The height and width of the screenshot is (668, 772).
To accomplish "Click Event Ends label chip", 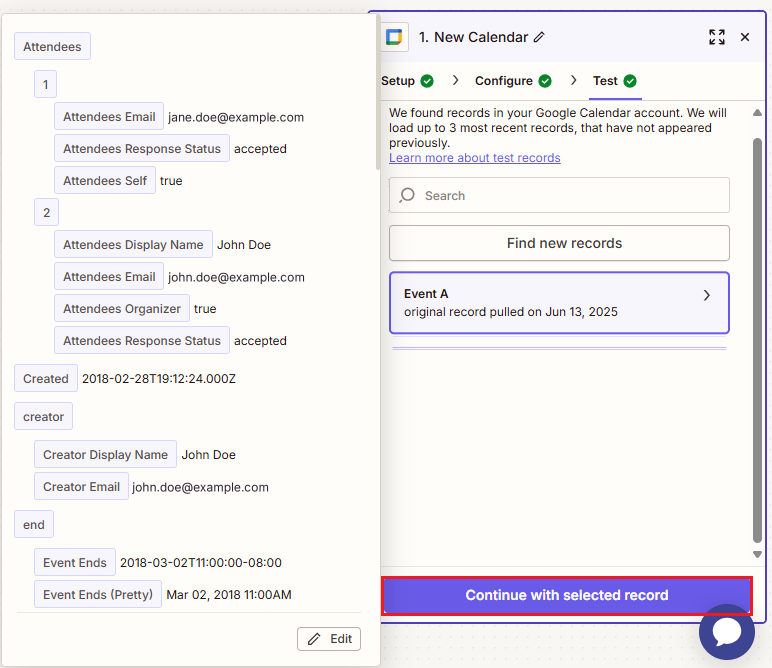I will click(x=75, y=562).
